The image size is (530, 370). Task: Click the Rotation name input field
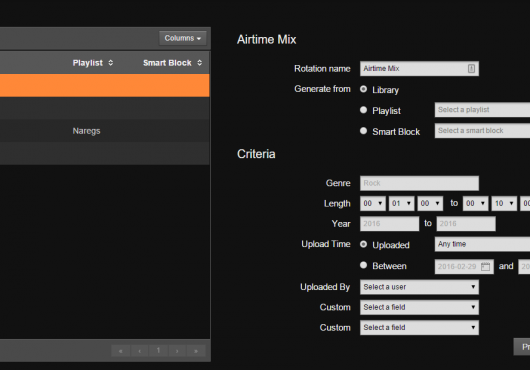coord(419,69)
